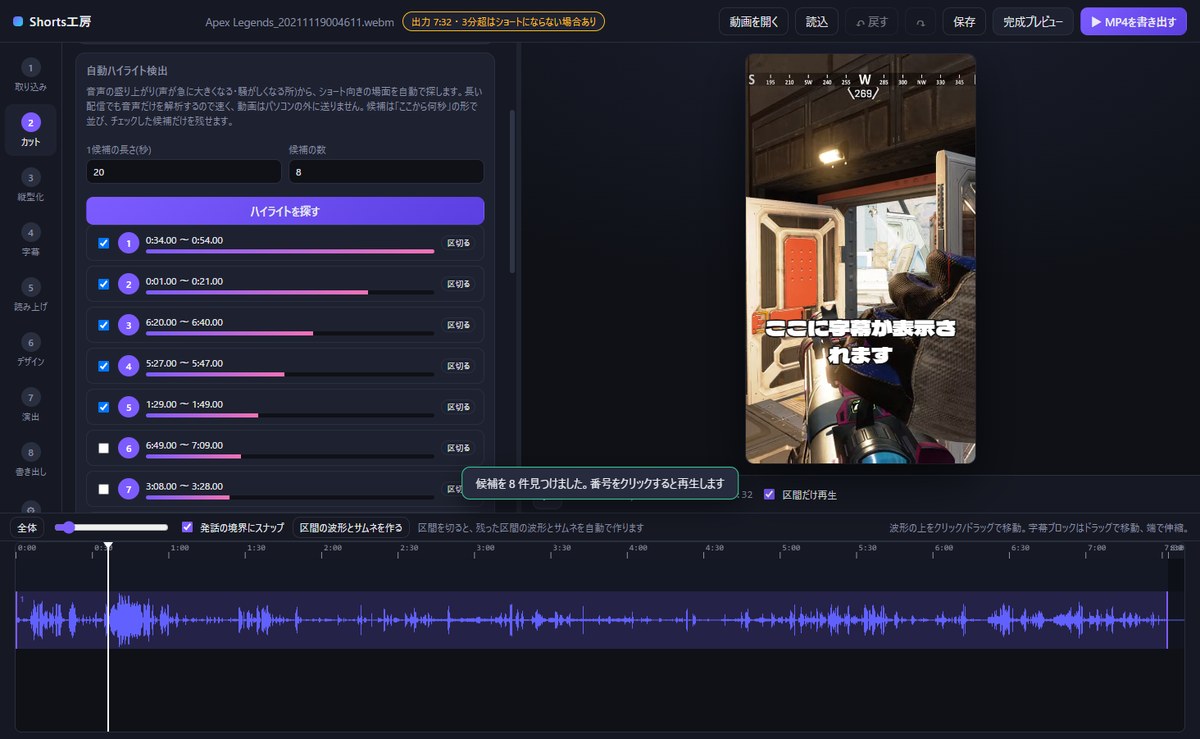Play highlight candidate number 3
Image resolution: width=1200 pixels, height=739 pixels.
click(128, 325)
